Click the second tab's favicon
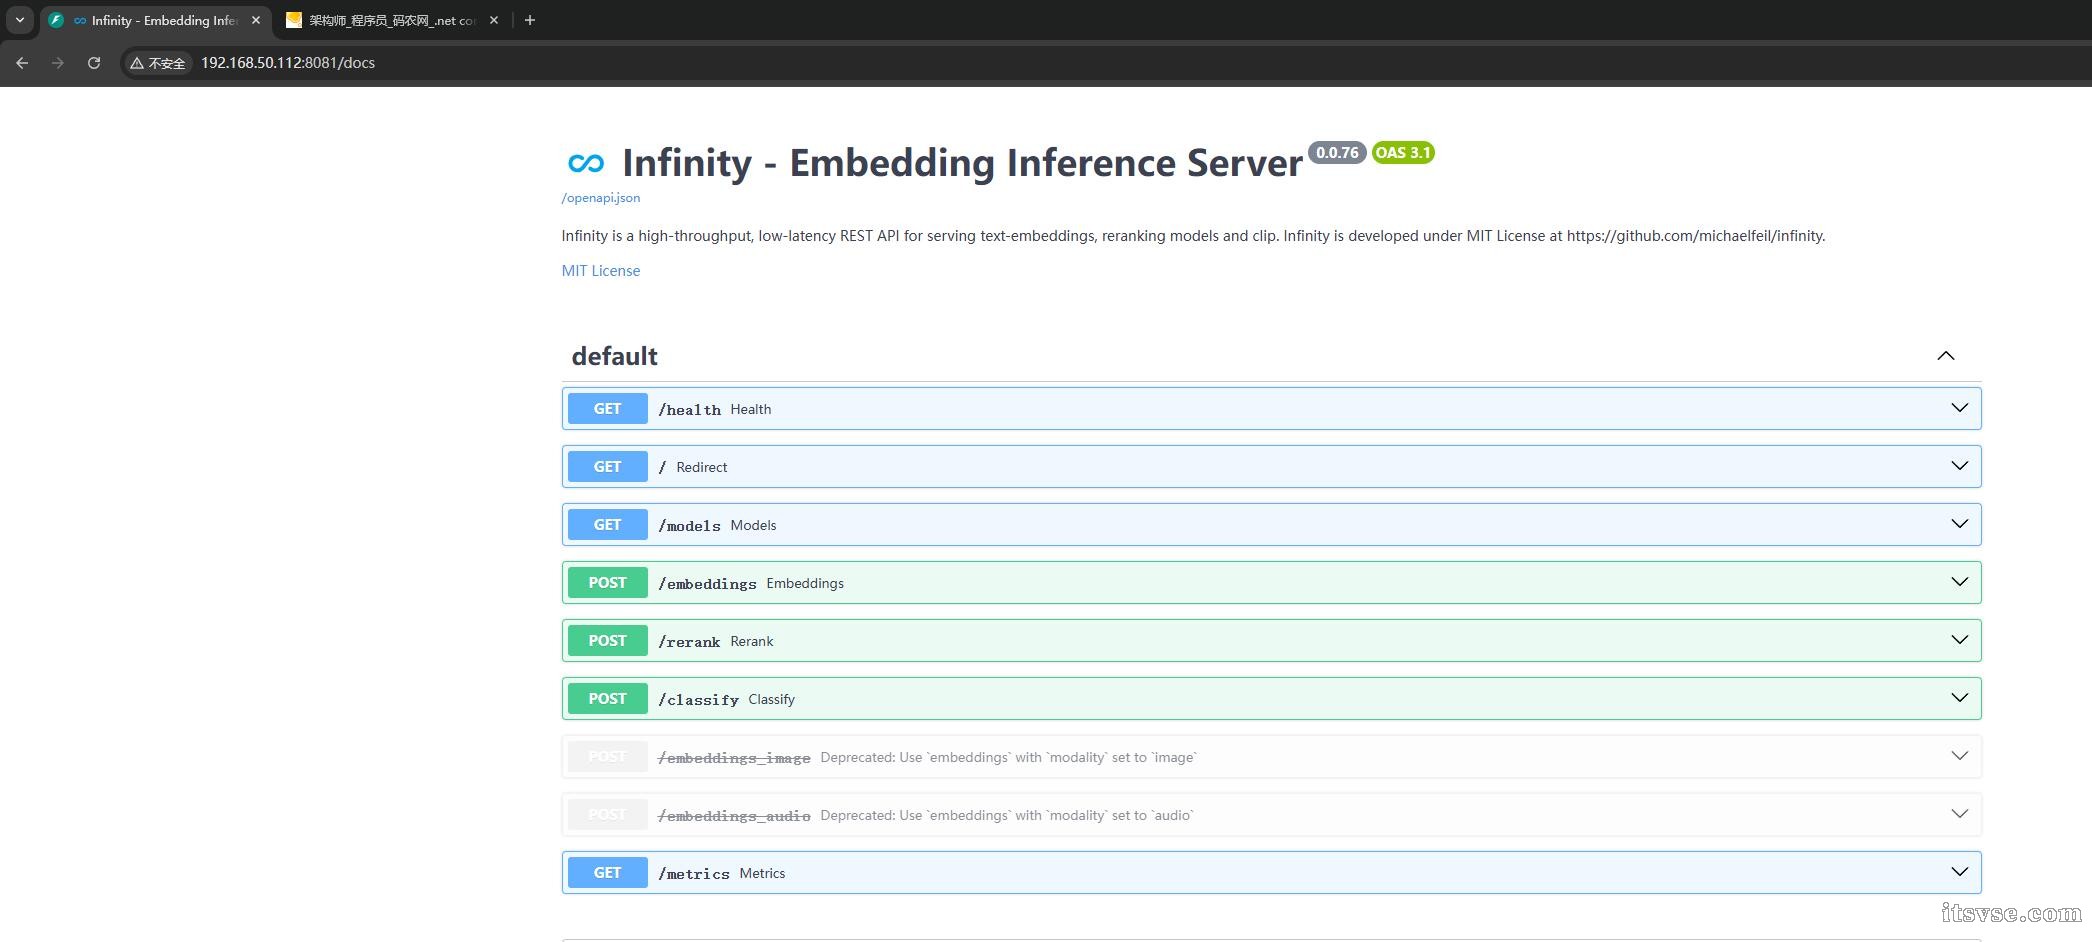 (294, 20)
